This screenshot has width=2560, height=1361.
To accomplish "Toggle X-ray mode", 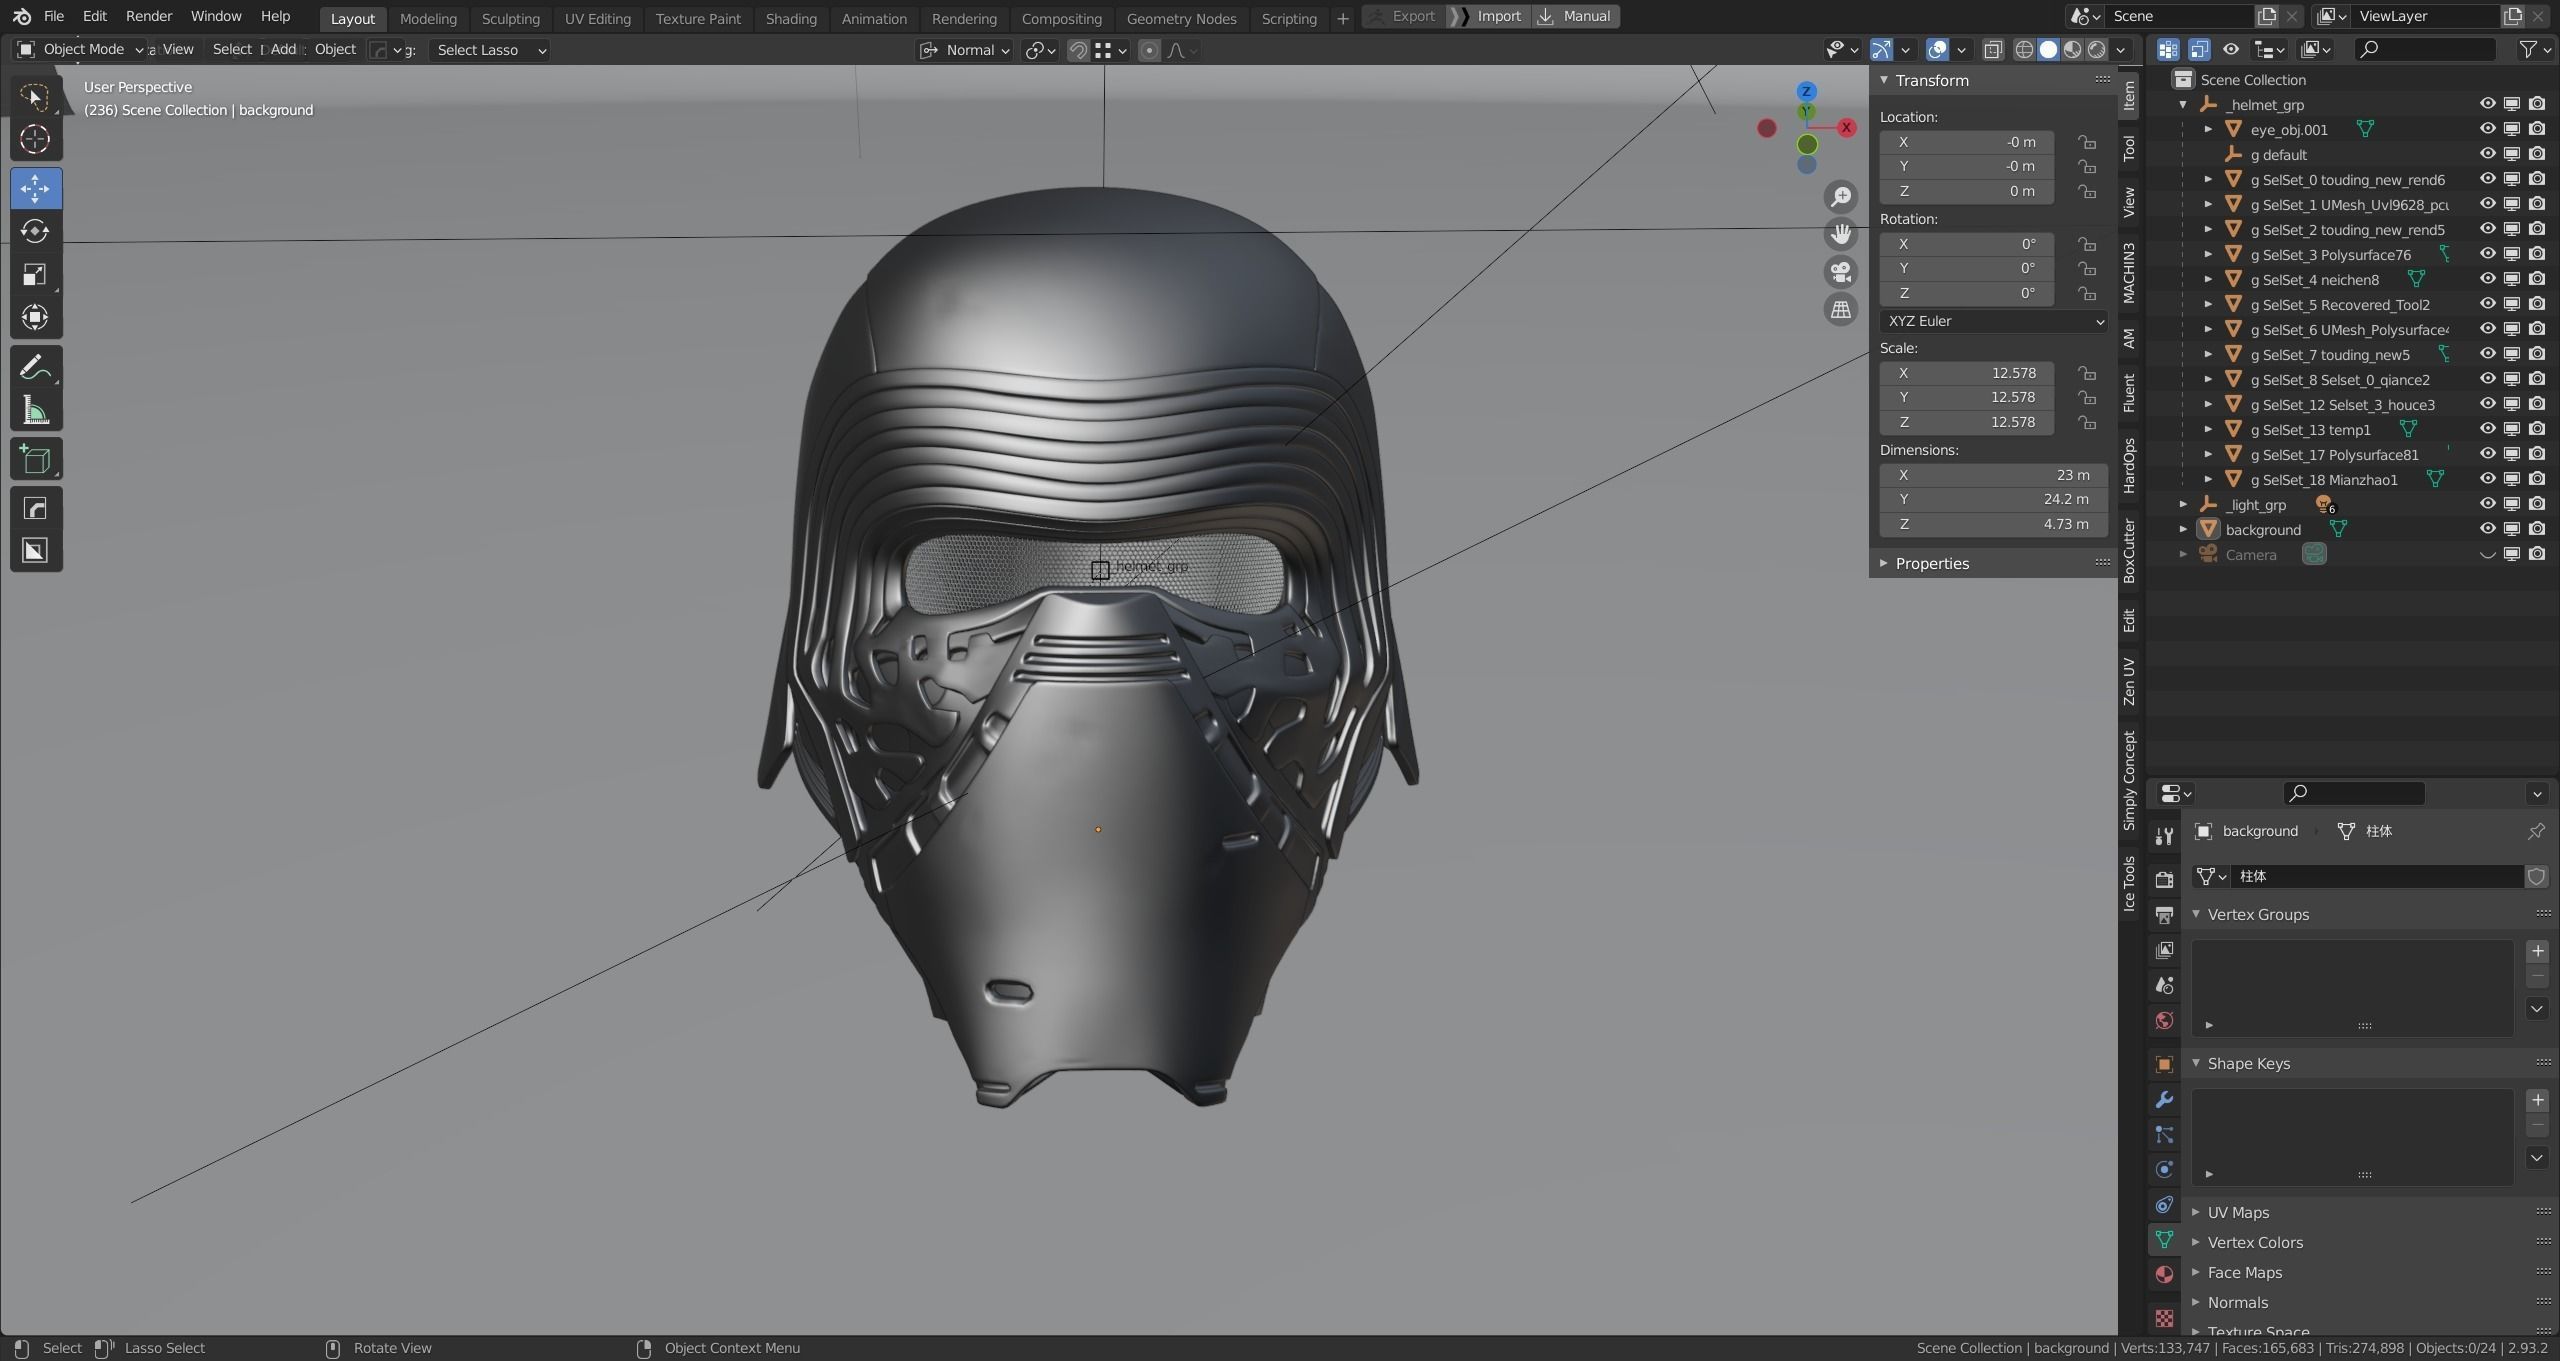I will (1992, 50).
